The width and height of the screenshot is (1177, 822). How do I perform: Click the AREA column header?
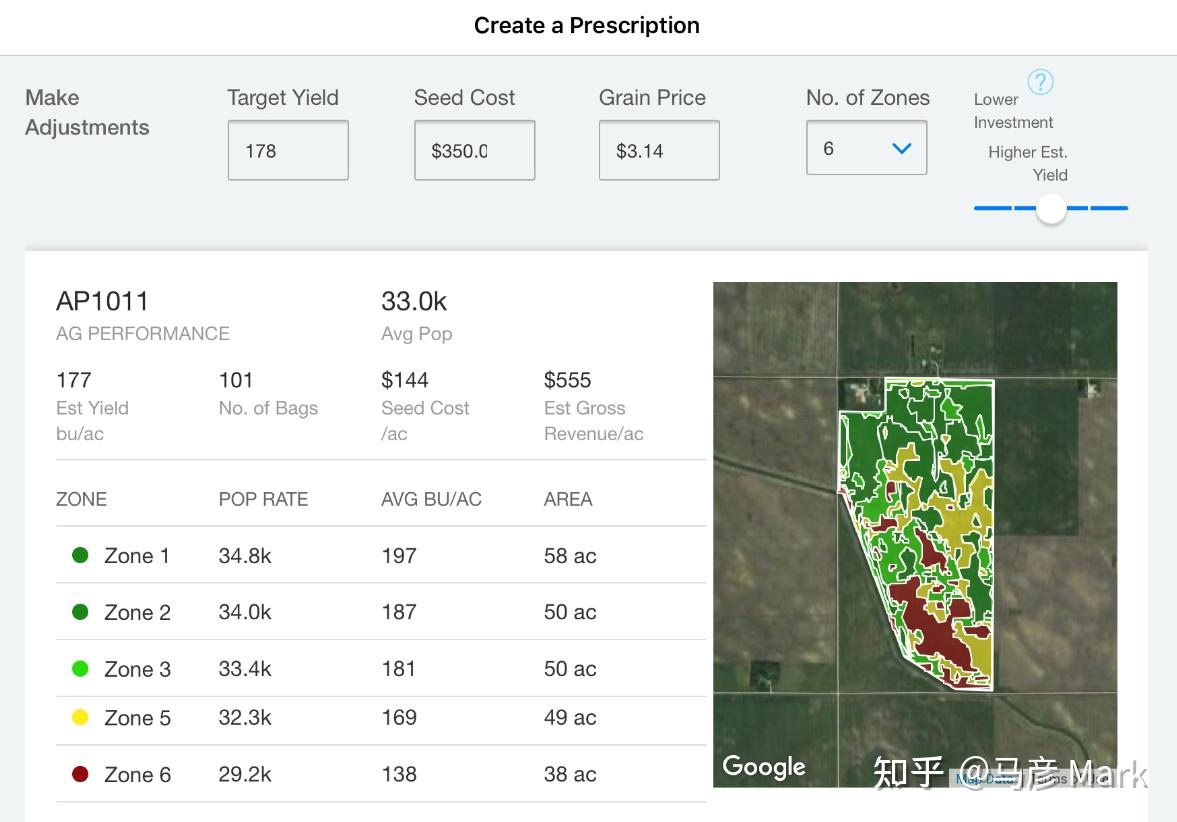(568, 499)
